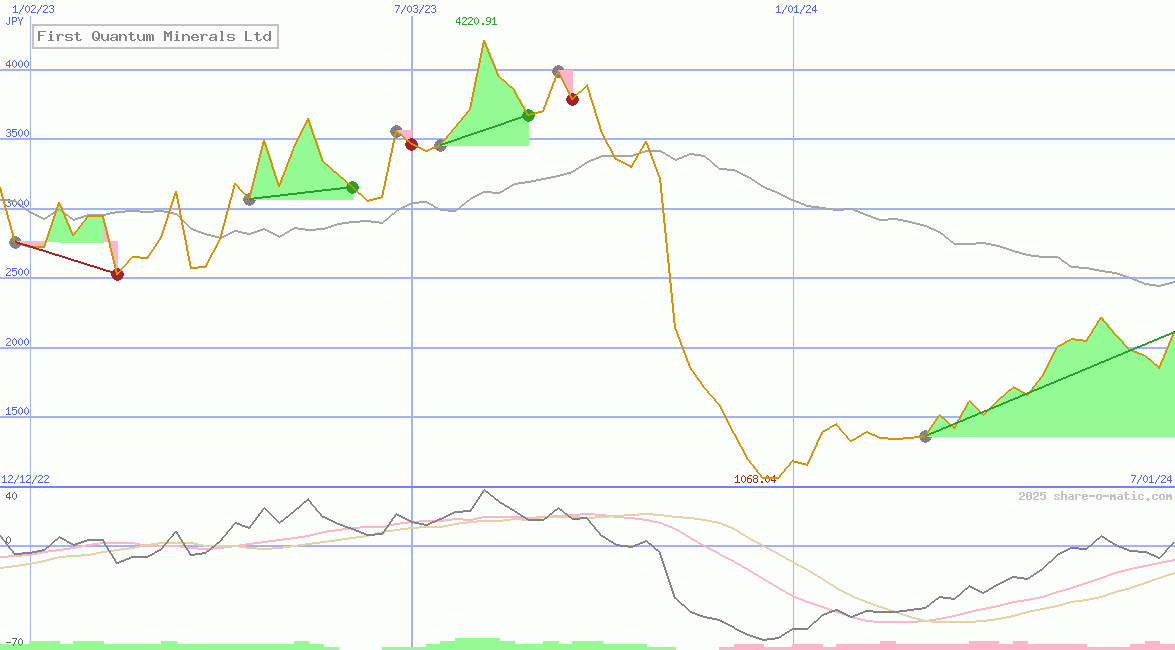Click the 4220.91 peak price label

click(476, 21)
